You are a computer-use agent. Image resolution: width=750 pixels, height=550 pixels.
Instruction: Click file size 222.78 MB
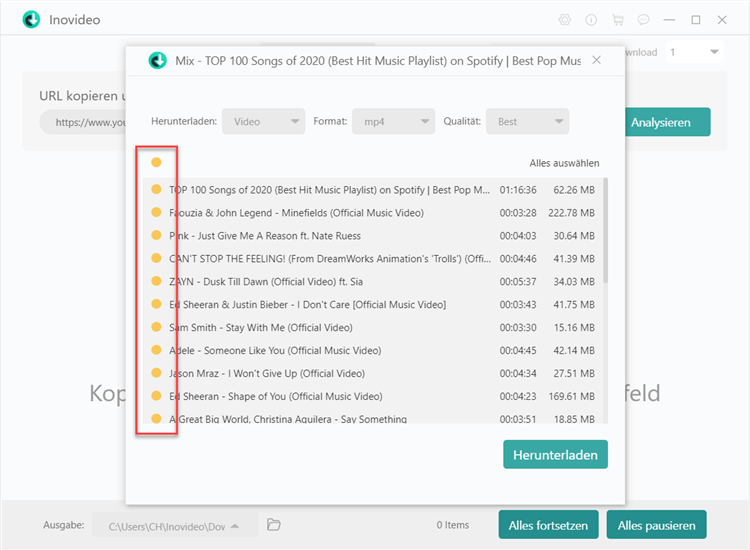coord(571,213)
